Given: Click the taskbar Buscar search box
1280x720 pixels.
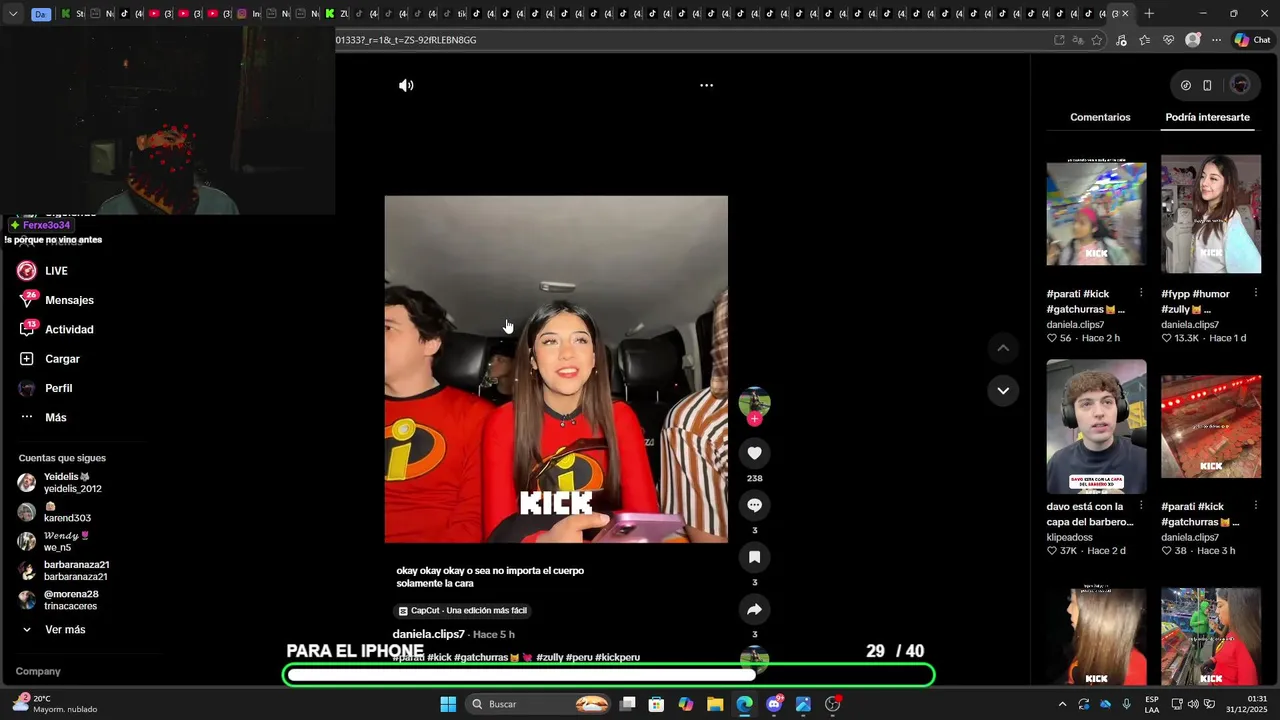Looking at the screenshot, I should 538,704.
